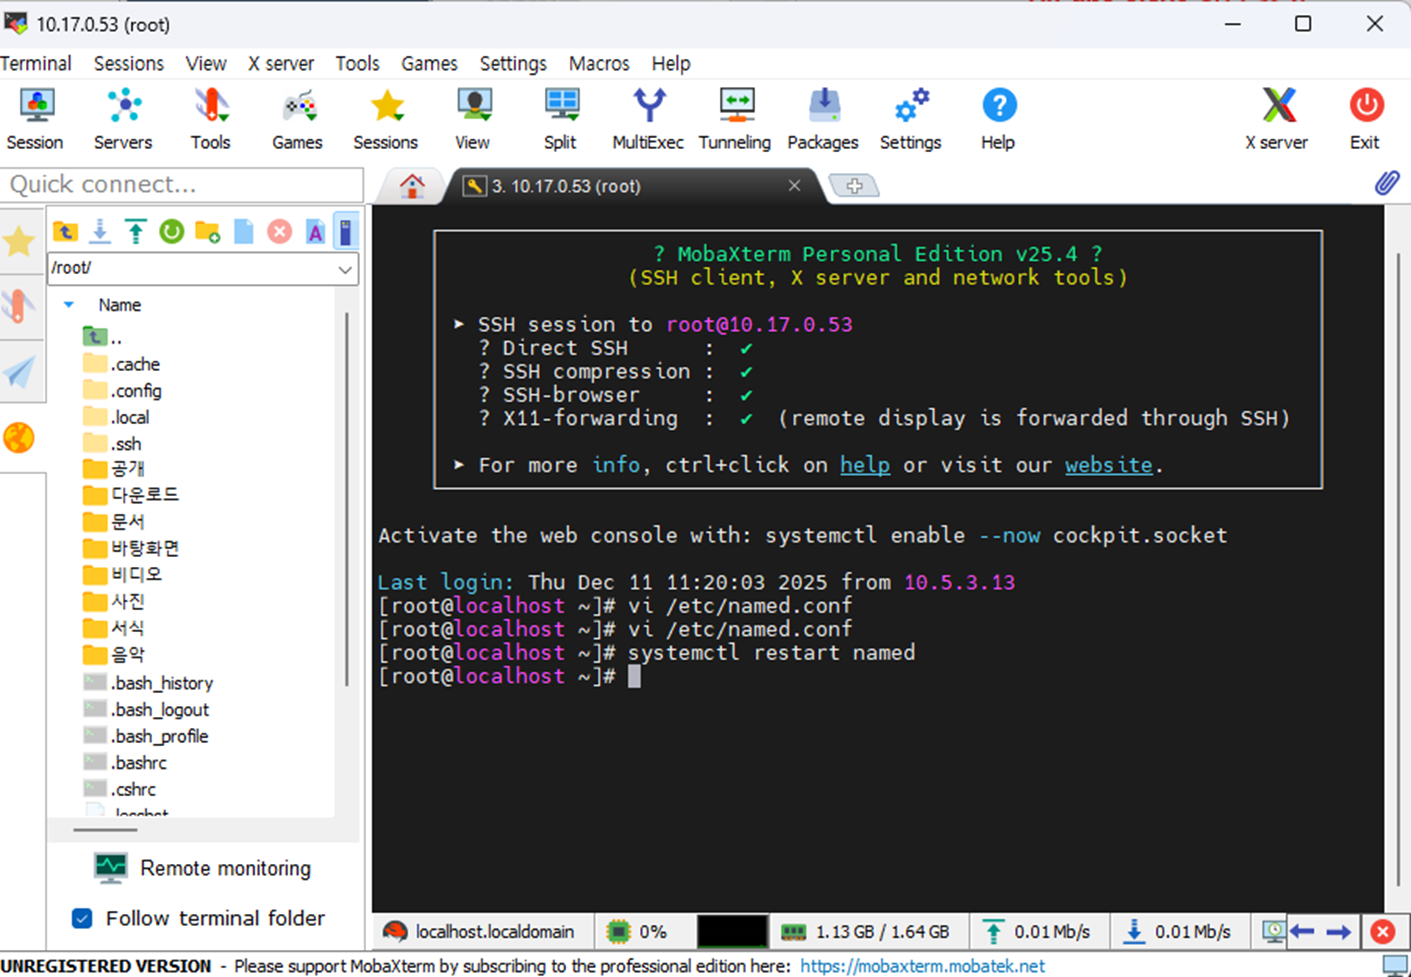
Task: Open the Games menu
Action: pos(429,63)
